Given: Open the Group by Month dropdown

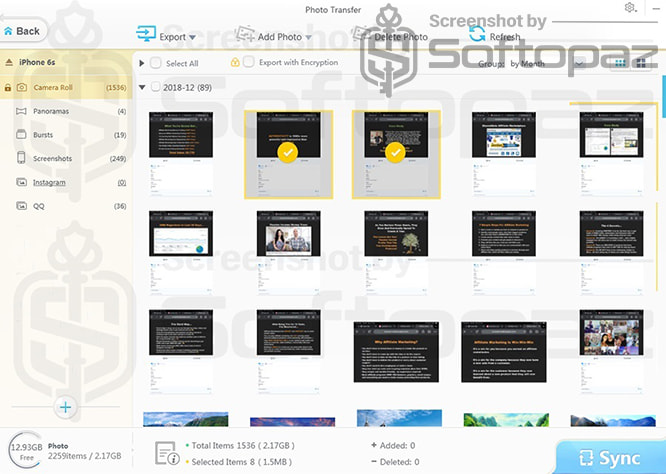Looking at the screenshot, I should click(579, 64).
